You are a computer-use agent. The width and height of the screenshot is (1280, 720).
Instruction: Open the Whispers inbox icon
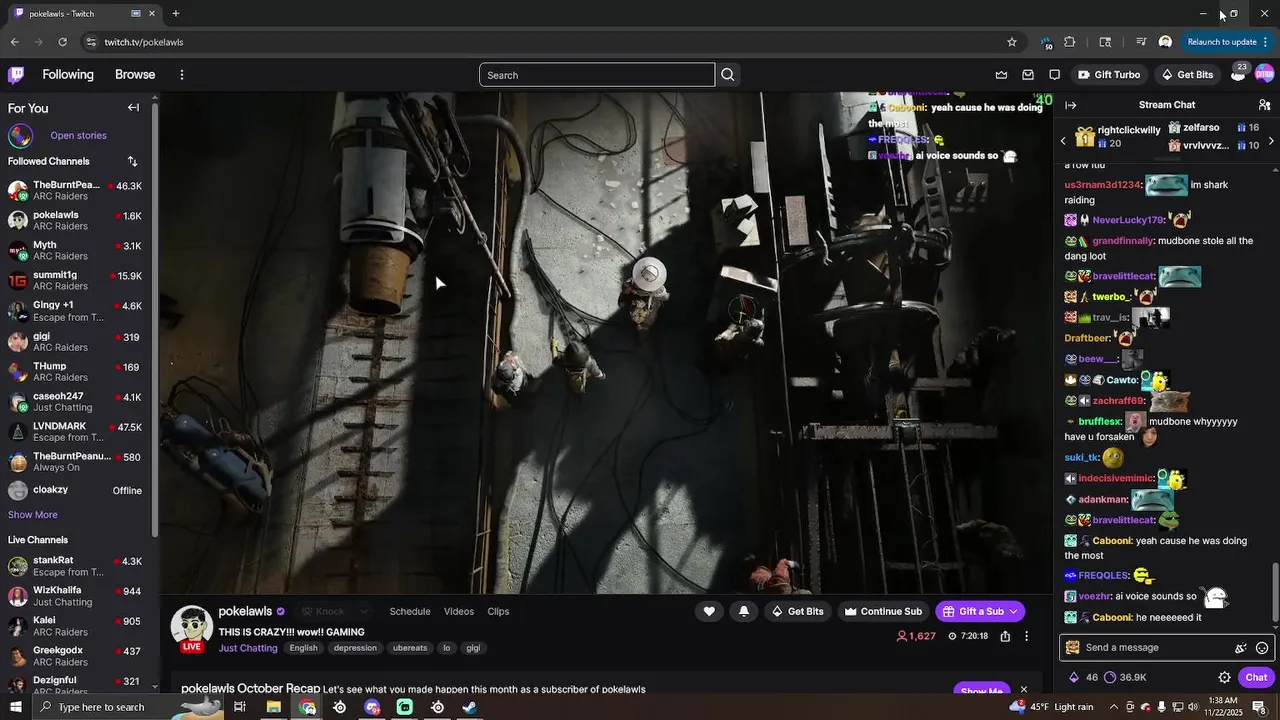point(1028,75)
